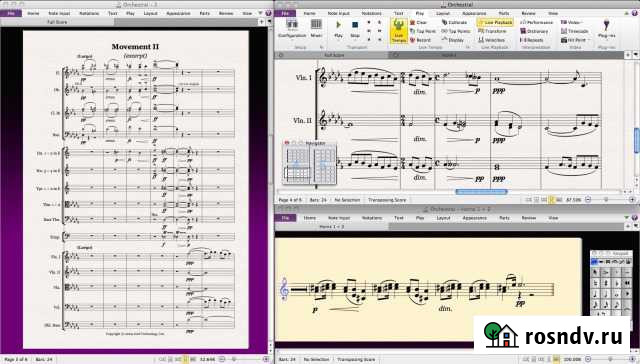Click Velocities in the Live Playback group

pos(491,40)
